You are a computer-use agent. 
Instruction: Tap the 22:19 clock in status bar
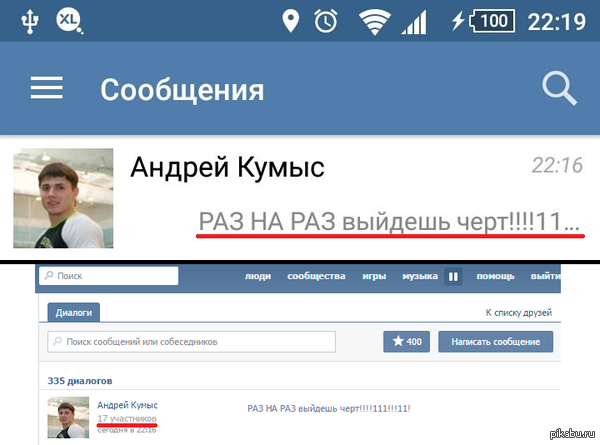click(557, 21)
